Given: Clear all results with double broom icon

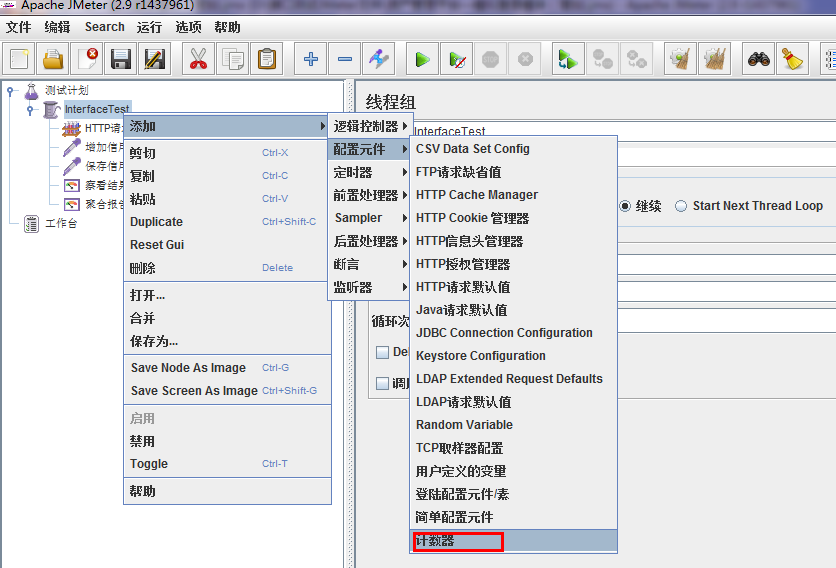Looking at the screenshot, I should click(714, 59).
